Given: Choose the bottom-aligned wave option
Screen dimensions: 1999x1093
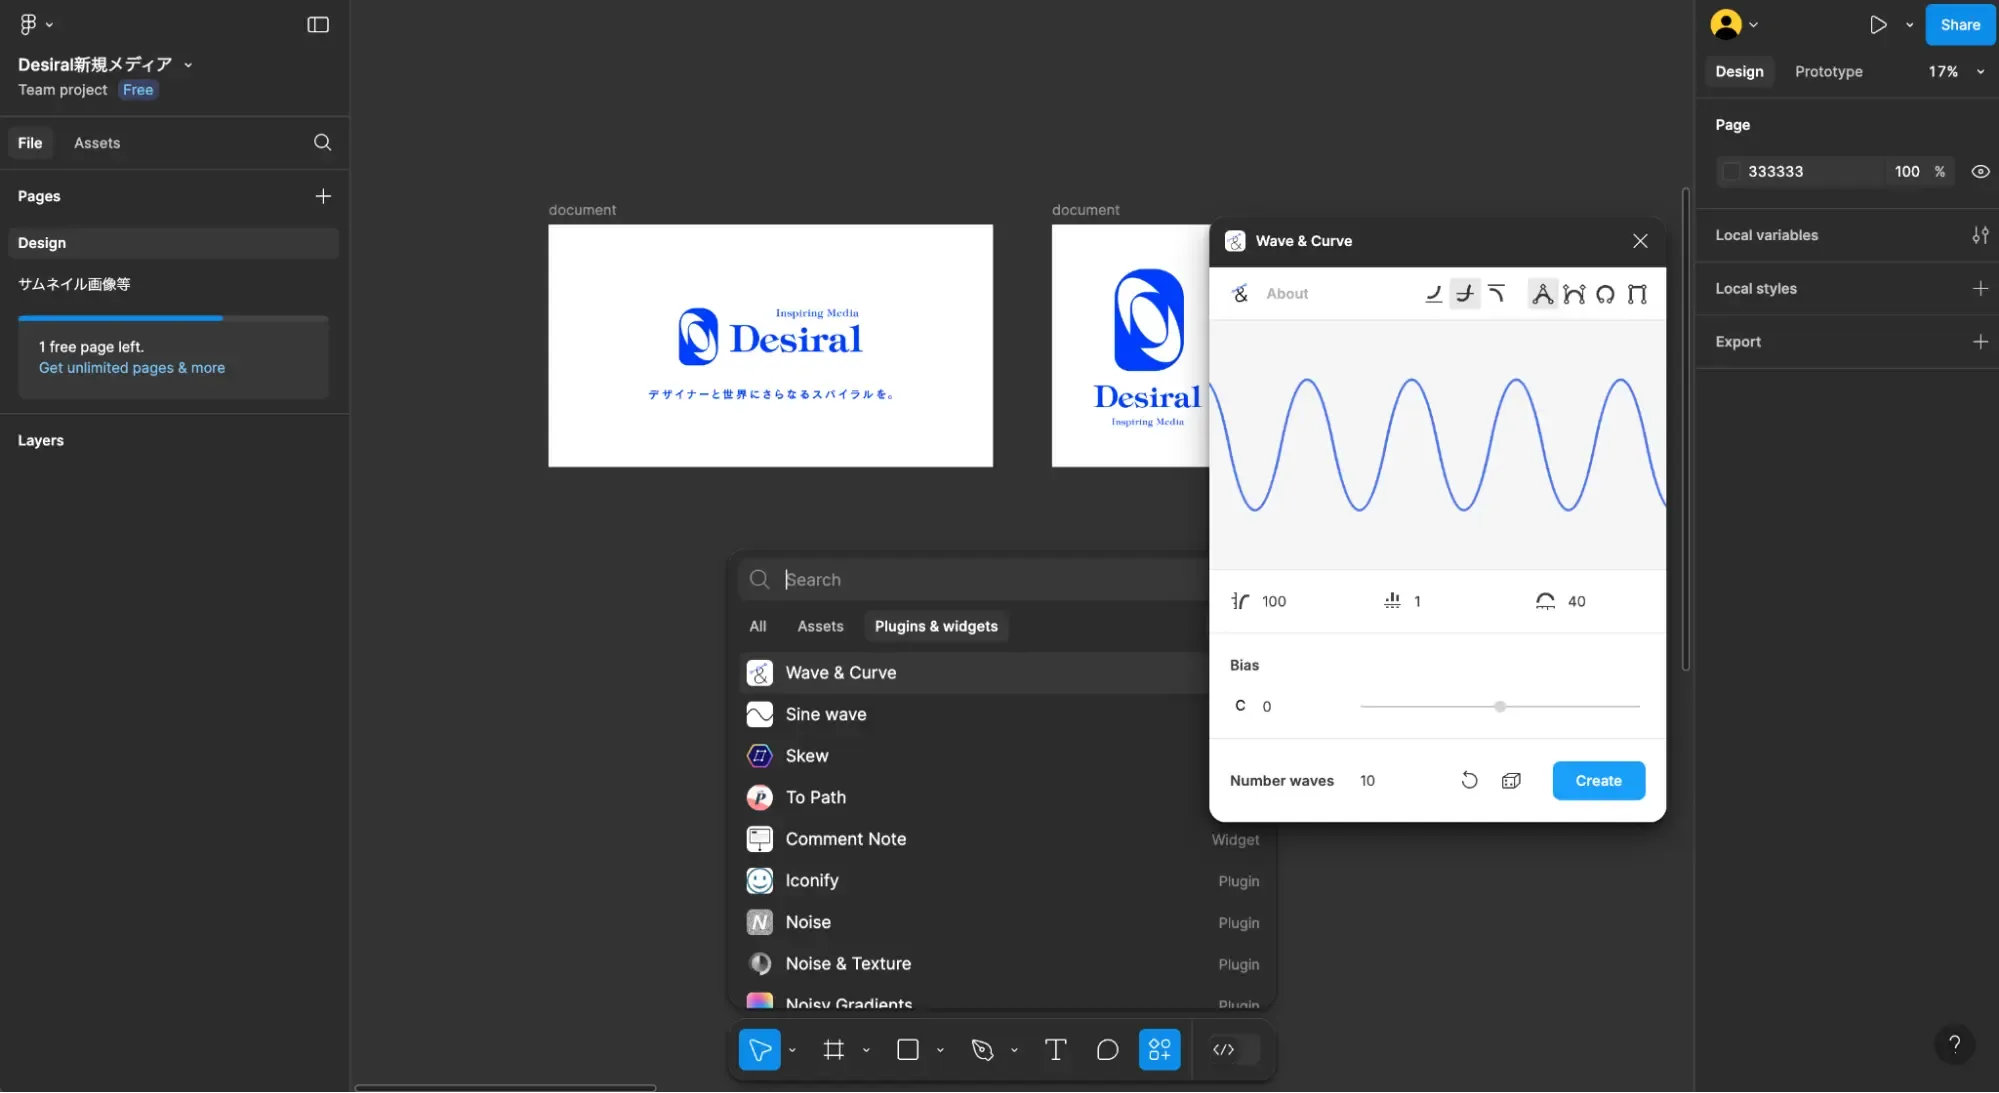Looking at the screenshot, I should click(1433, 293).
